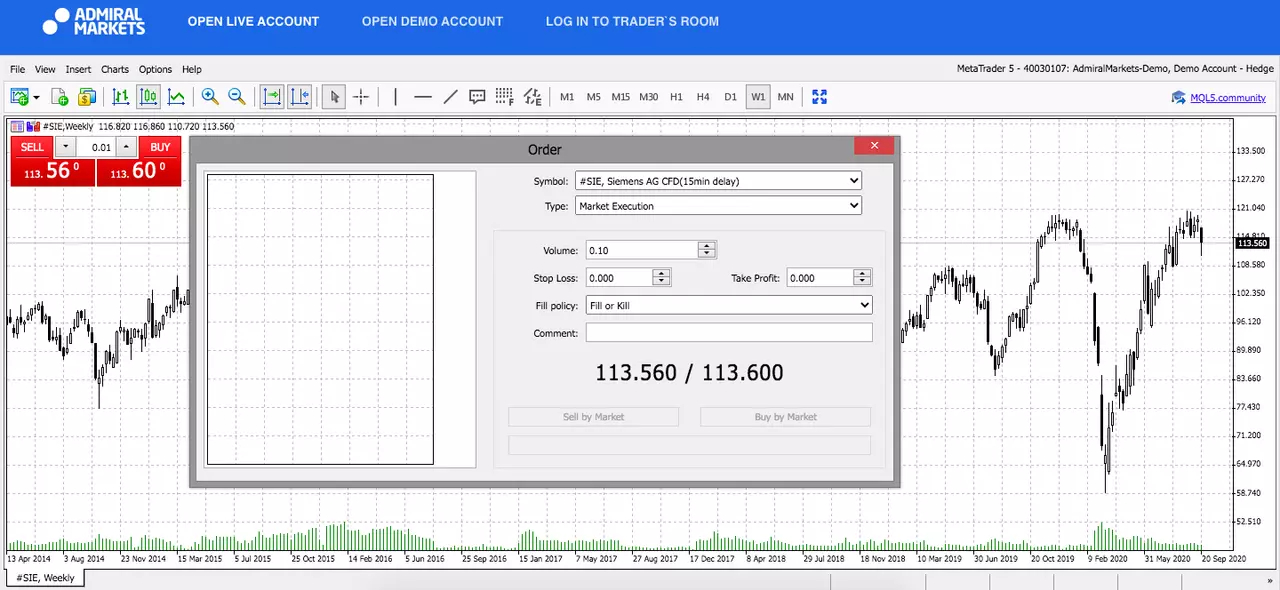Select the horizontal line tool

pos(423,97)
